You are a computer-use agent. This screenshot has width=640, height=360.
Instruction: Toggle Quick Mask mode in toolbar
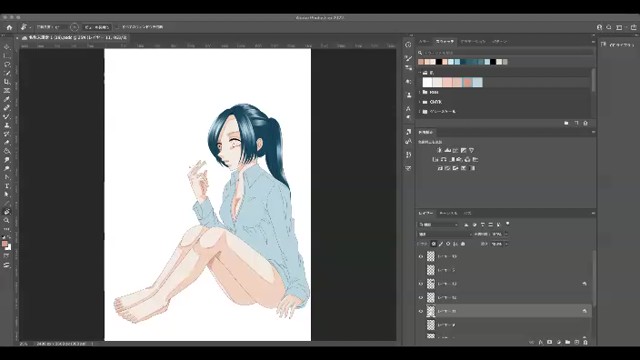coord(7,256)
